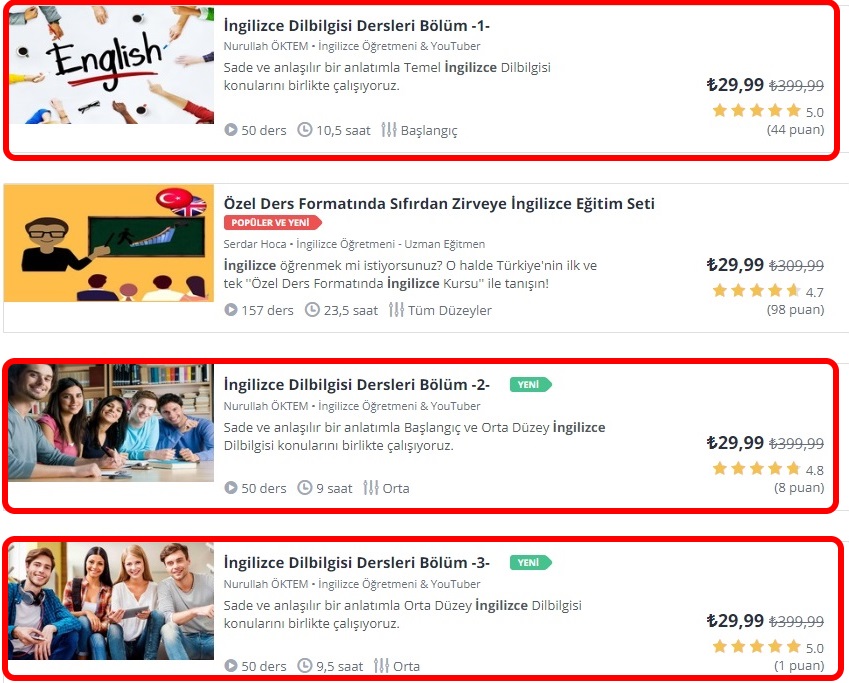Open the students in library thumbnail

[111, 422]
